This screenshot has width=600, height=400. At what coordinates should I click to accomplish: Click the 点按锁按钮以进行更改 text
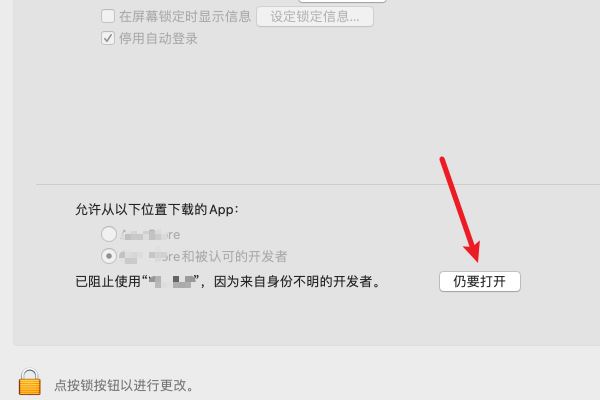(124, 385)
